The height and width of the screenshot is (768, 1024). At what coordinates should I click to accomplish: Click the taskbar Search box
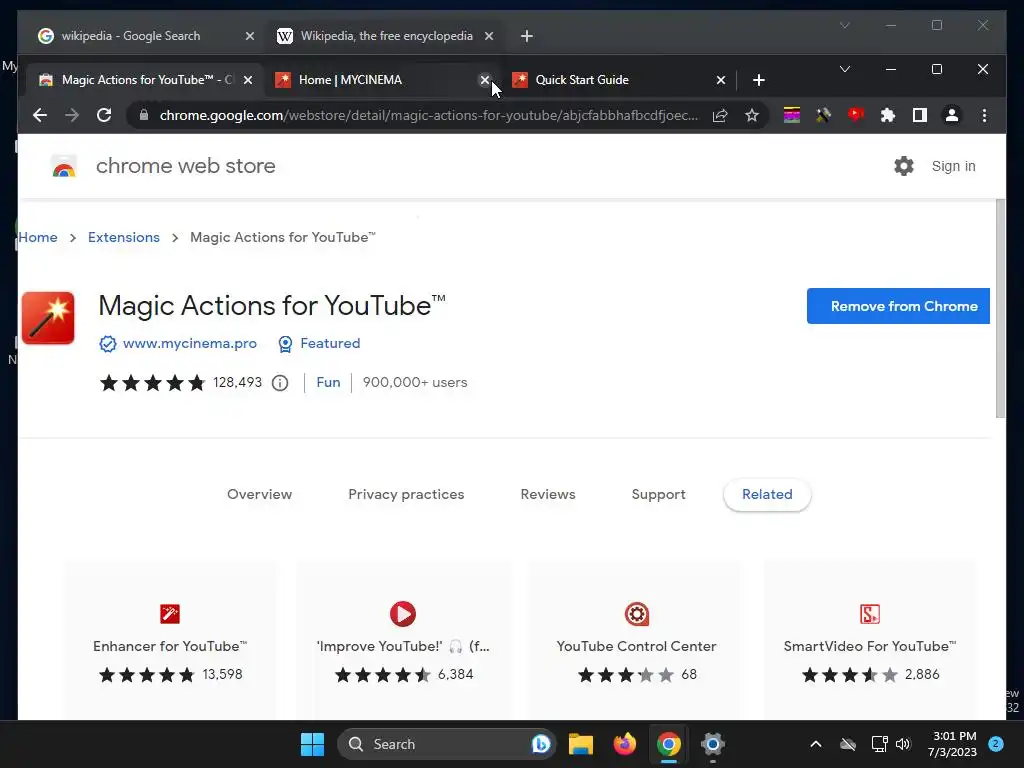point(445,744)
